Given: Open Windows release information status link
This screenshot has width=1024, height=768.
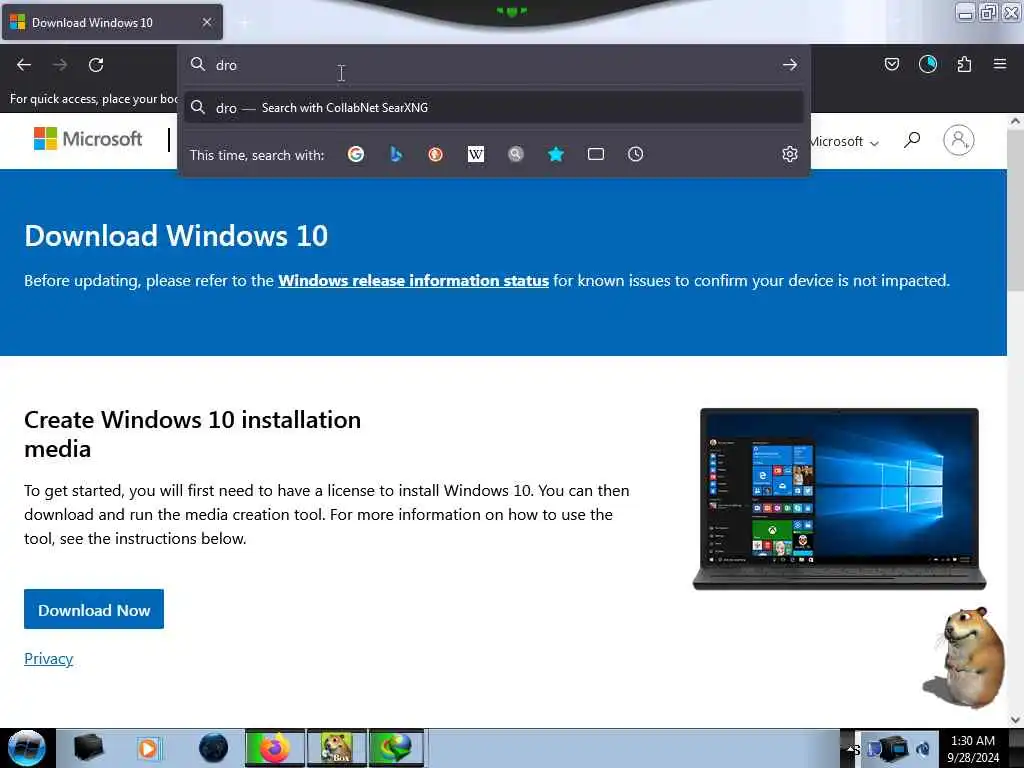Looking at the screenshot, I should coord(413,281).
